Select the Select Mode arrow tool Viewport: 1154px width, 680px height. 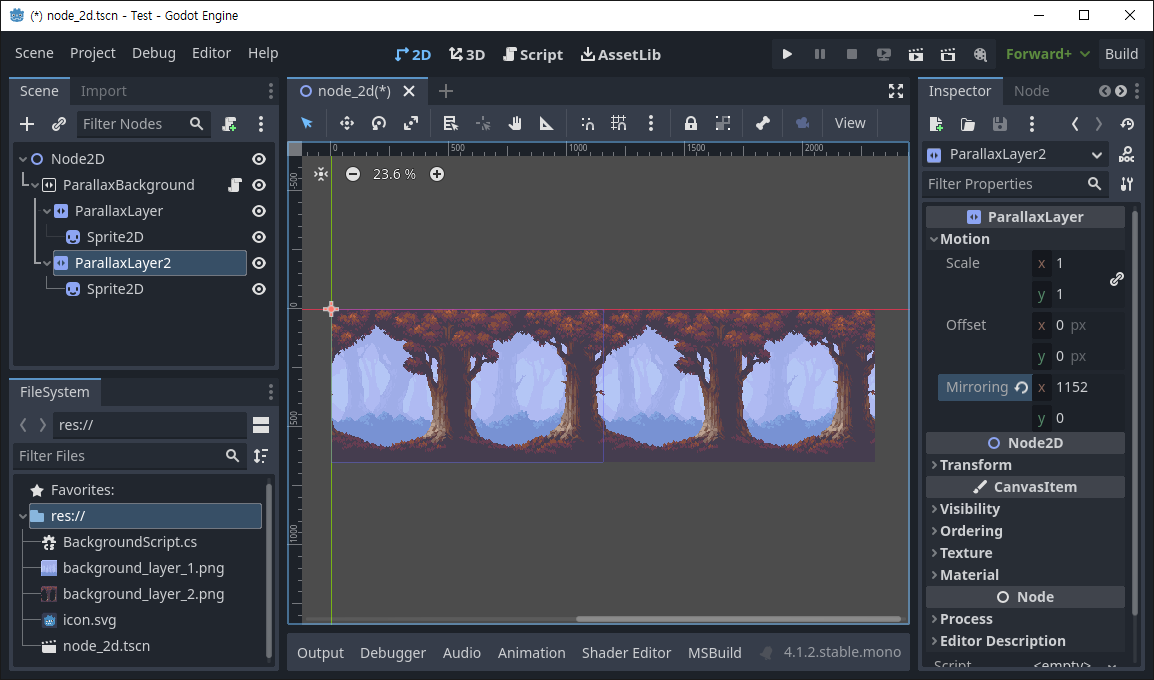pyautogui.click(x=307, y=123)
